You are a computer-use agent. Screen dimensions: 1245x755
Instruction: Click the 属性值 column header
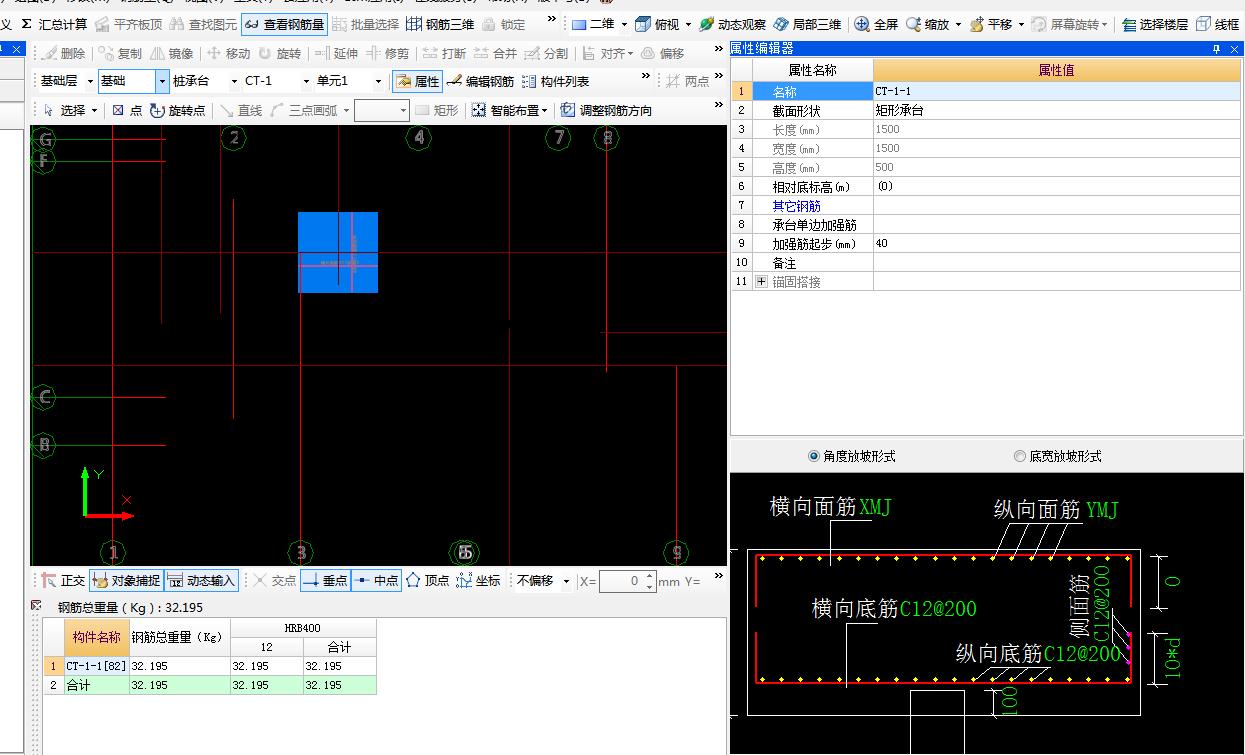(x=1057, y=70)
